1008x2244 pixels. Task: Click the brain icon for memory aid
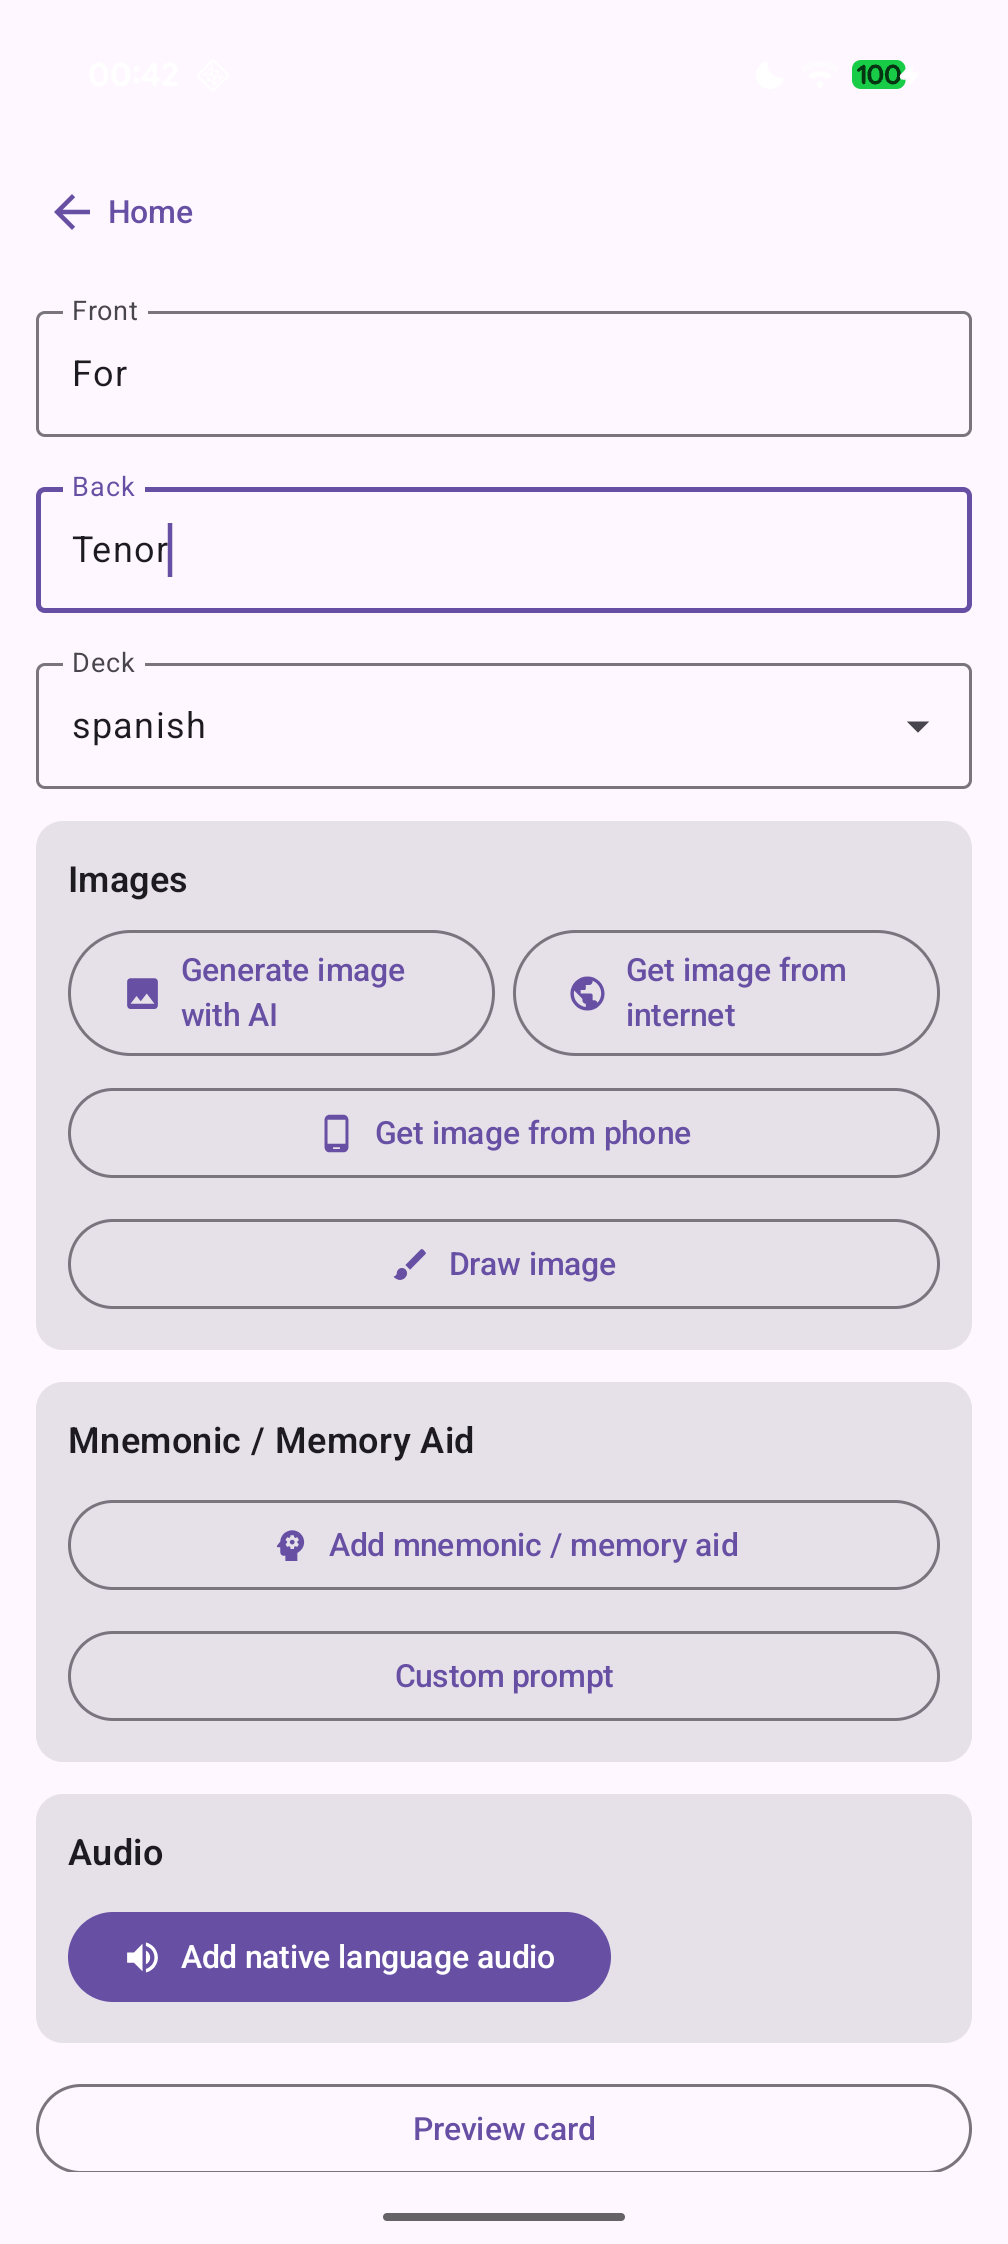[x=289, y=1545]
